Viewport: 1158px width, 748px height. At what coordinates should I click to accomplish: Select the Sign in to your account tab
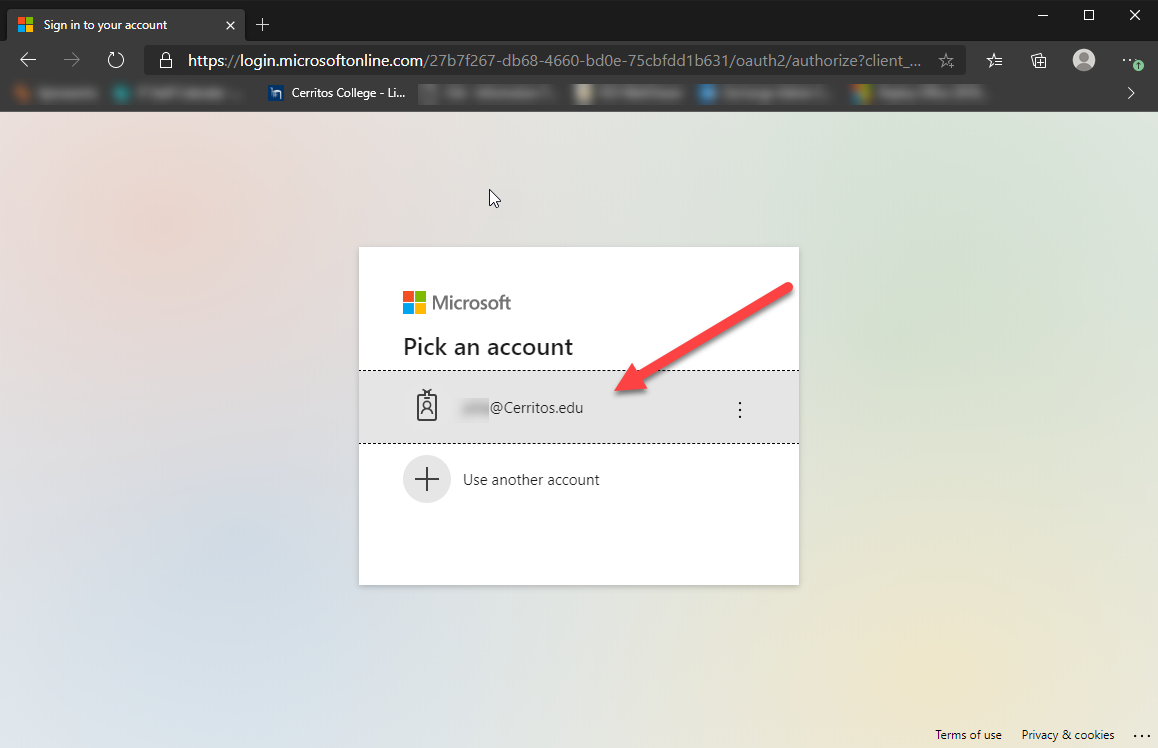pyautogui.click(x=126, y=25)
